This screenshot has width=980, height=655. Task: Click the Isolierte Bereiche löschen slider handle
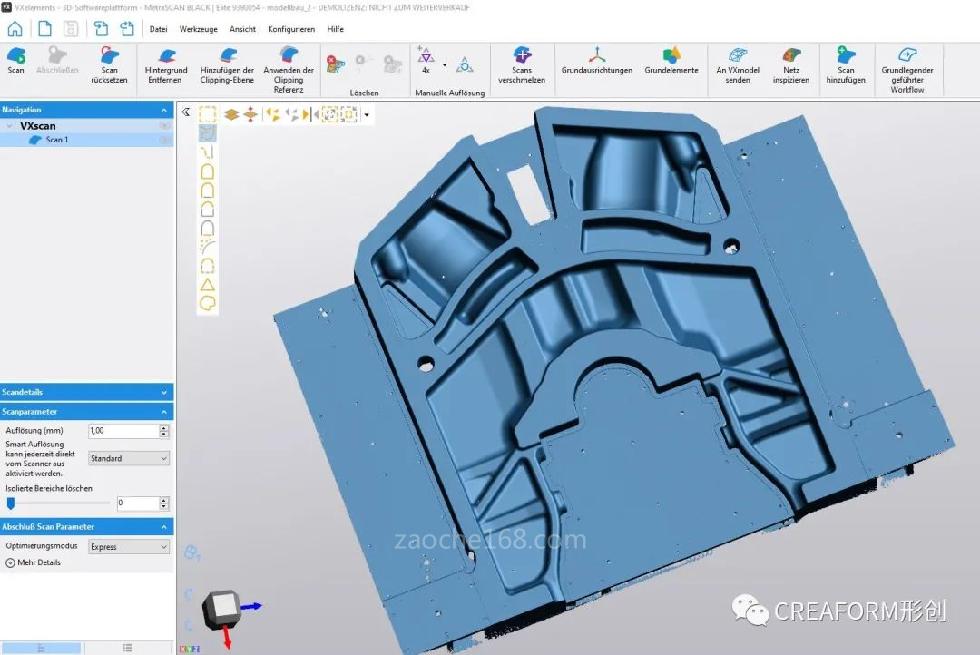tap(12, 503)
